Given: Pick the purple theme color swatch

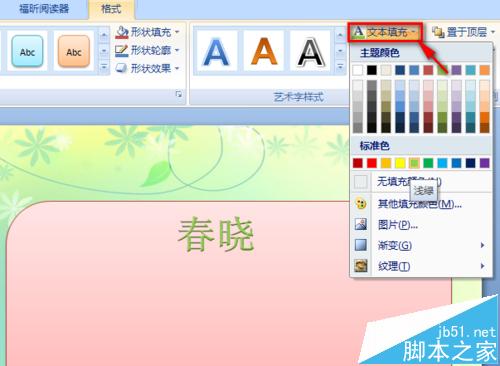Looking at the screenshot, I should point(456,70).
